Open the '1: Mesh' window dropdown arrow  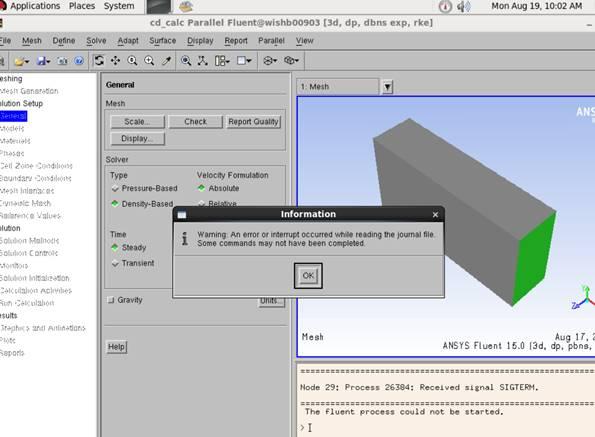pos(387,87)
